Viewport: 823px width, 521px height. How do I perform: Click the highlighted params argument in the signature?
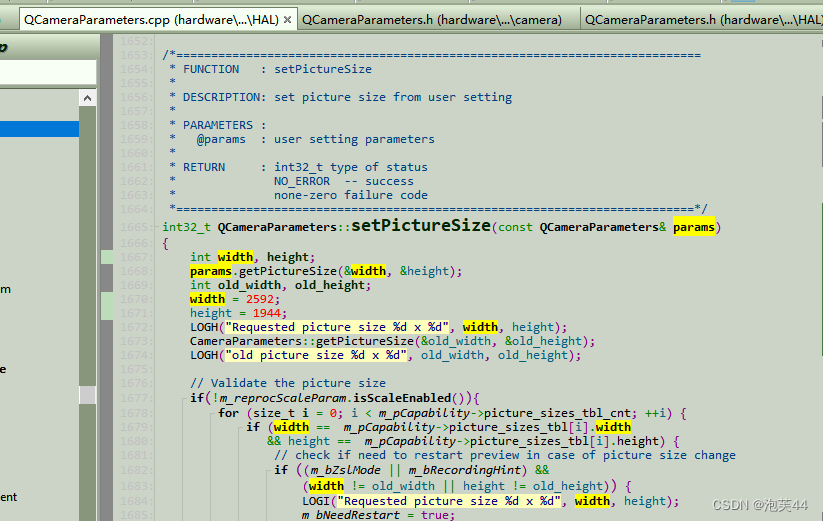coord(693,227)
